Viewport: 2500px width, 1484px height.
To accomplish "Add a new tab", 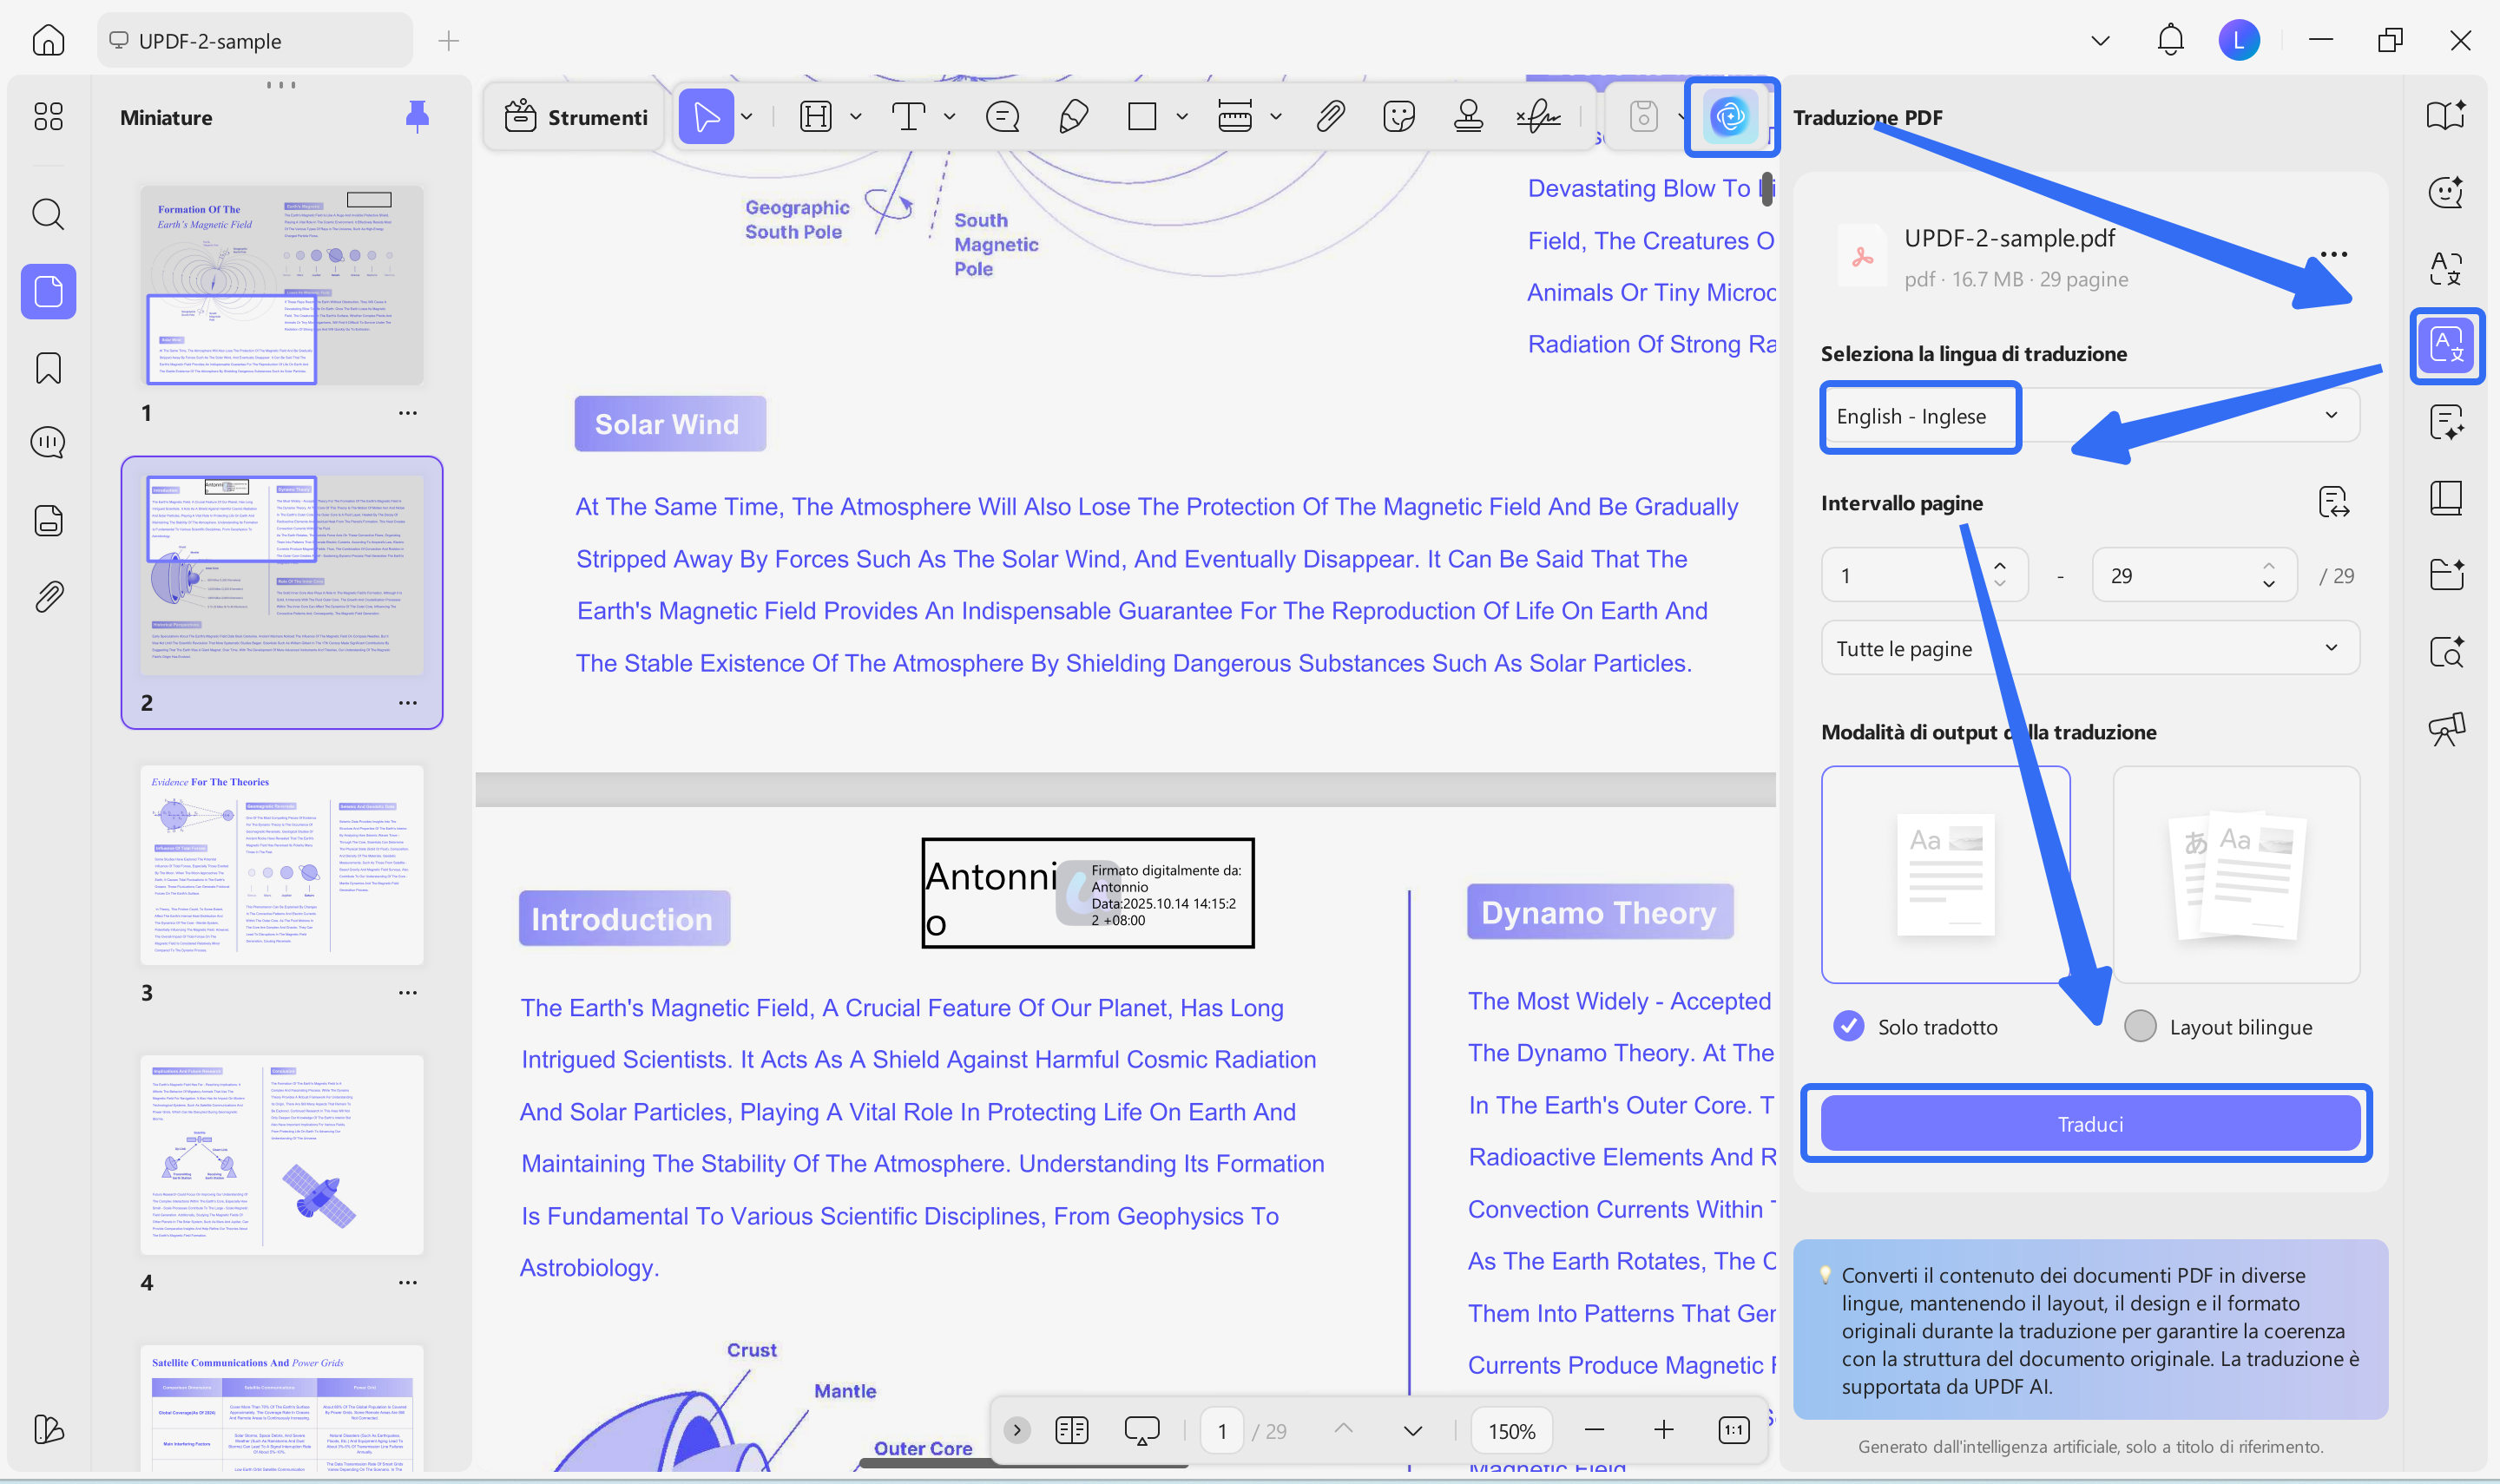I will [x=449, y=41].
